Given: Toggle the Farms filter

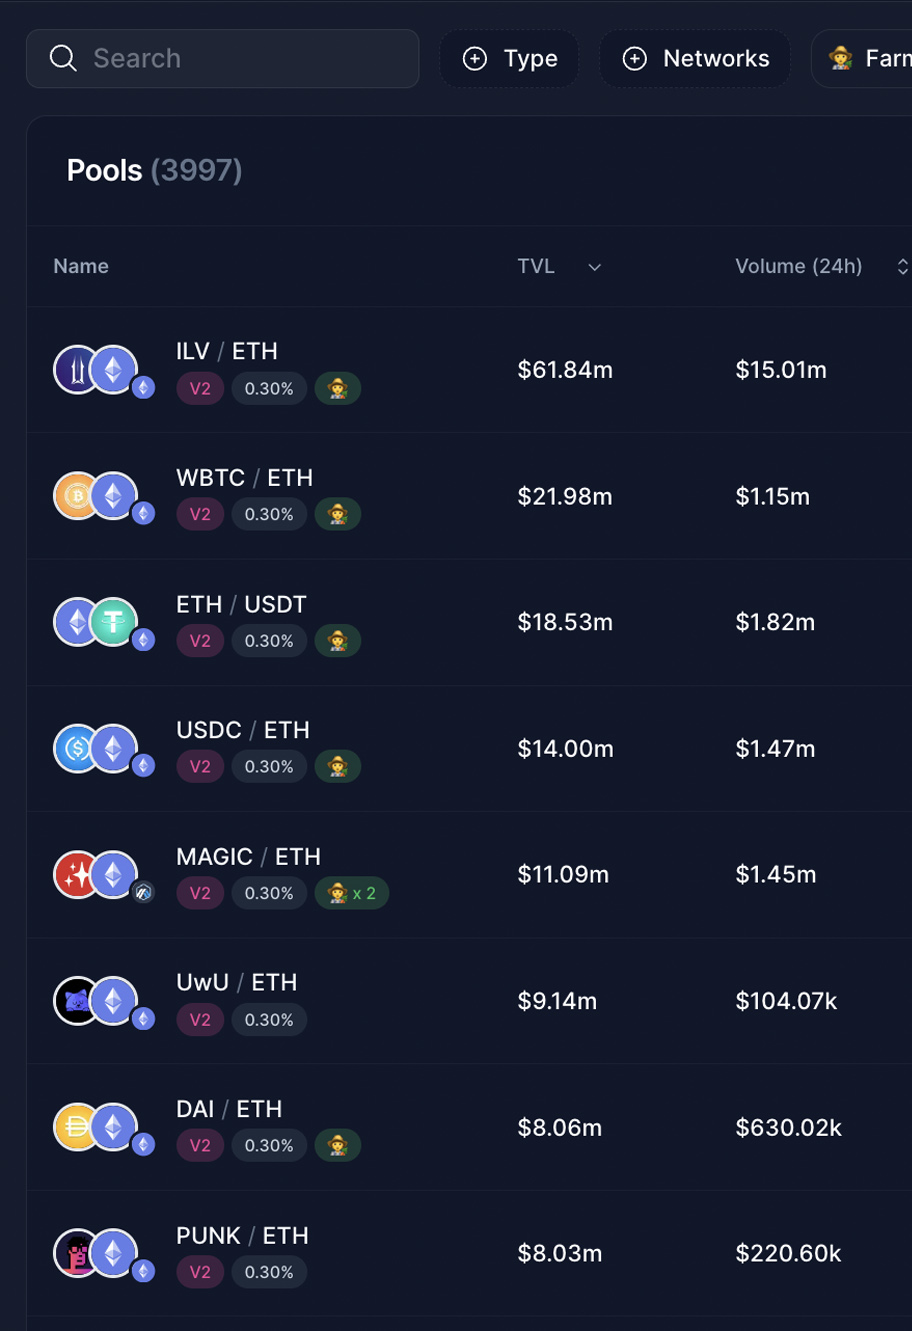Looking at the screenshot, I should tap(866, 59).
